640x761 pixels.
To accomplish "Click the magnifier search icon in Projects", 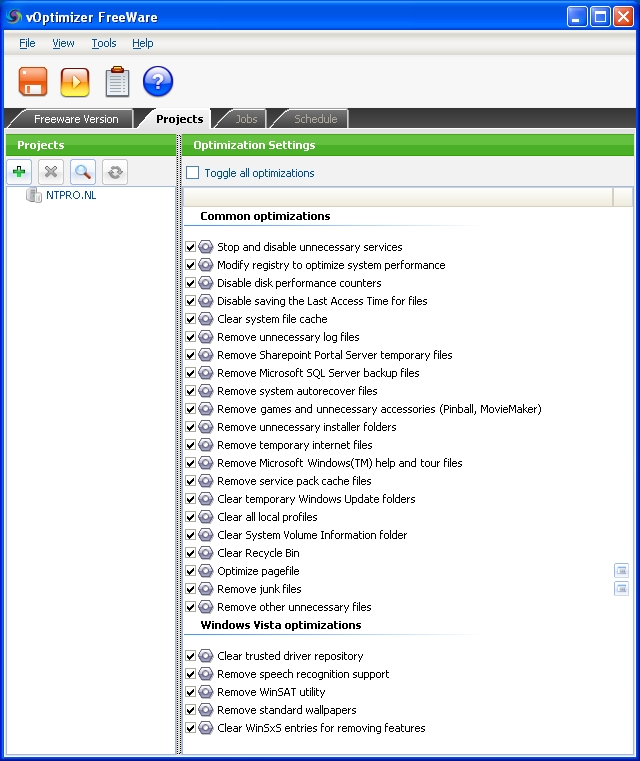I will [83, 172].
